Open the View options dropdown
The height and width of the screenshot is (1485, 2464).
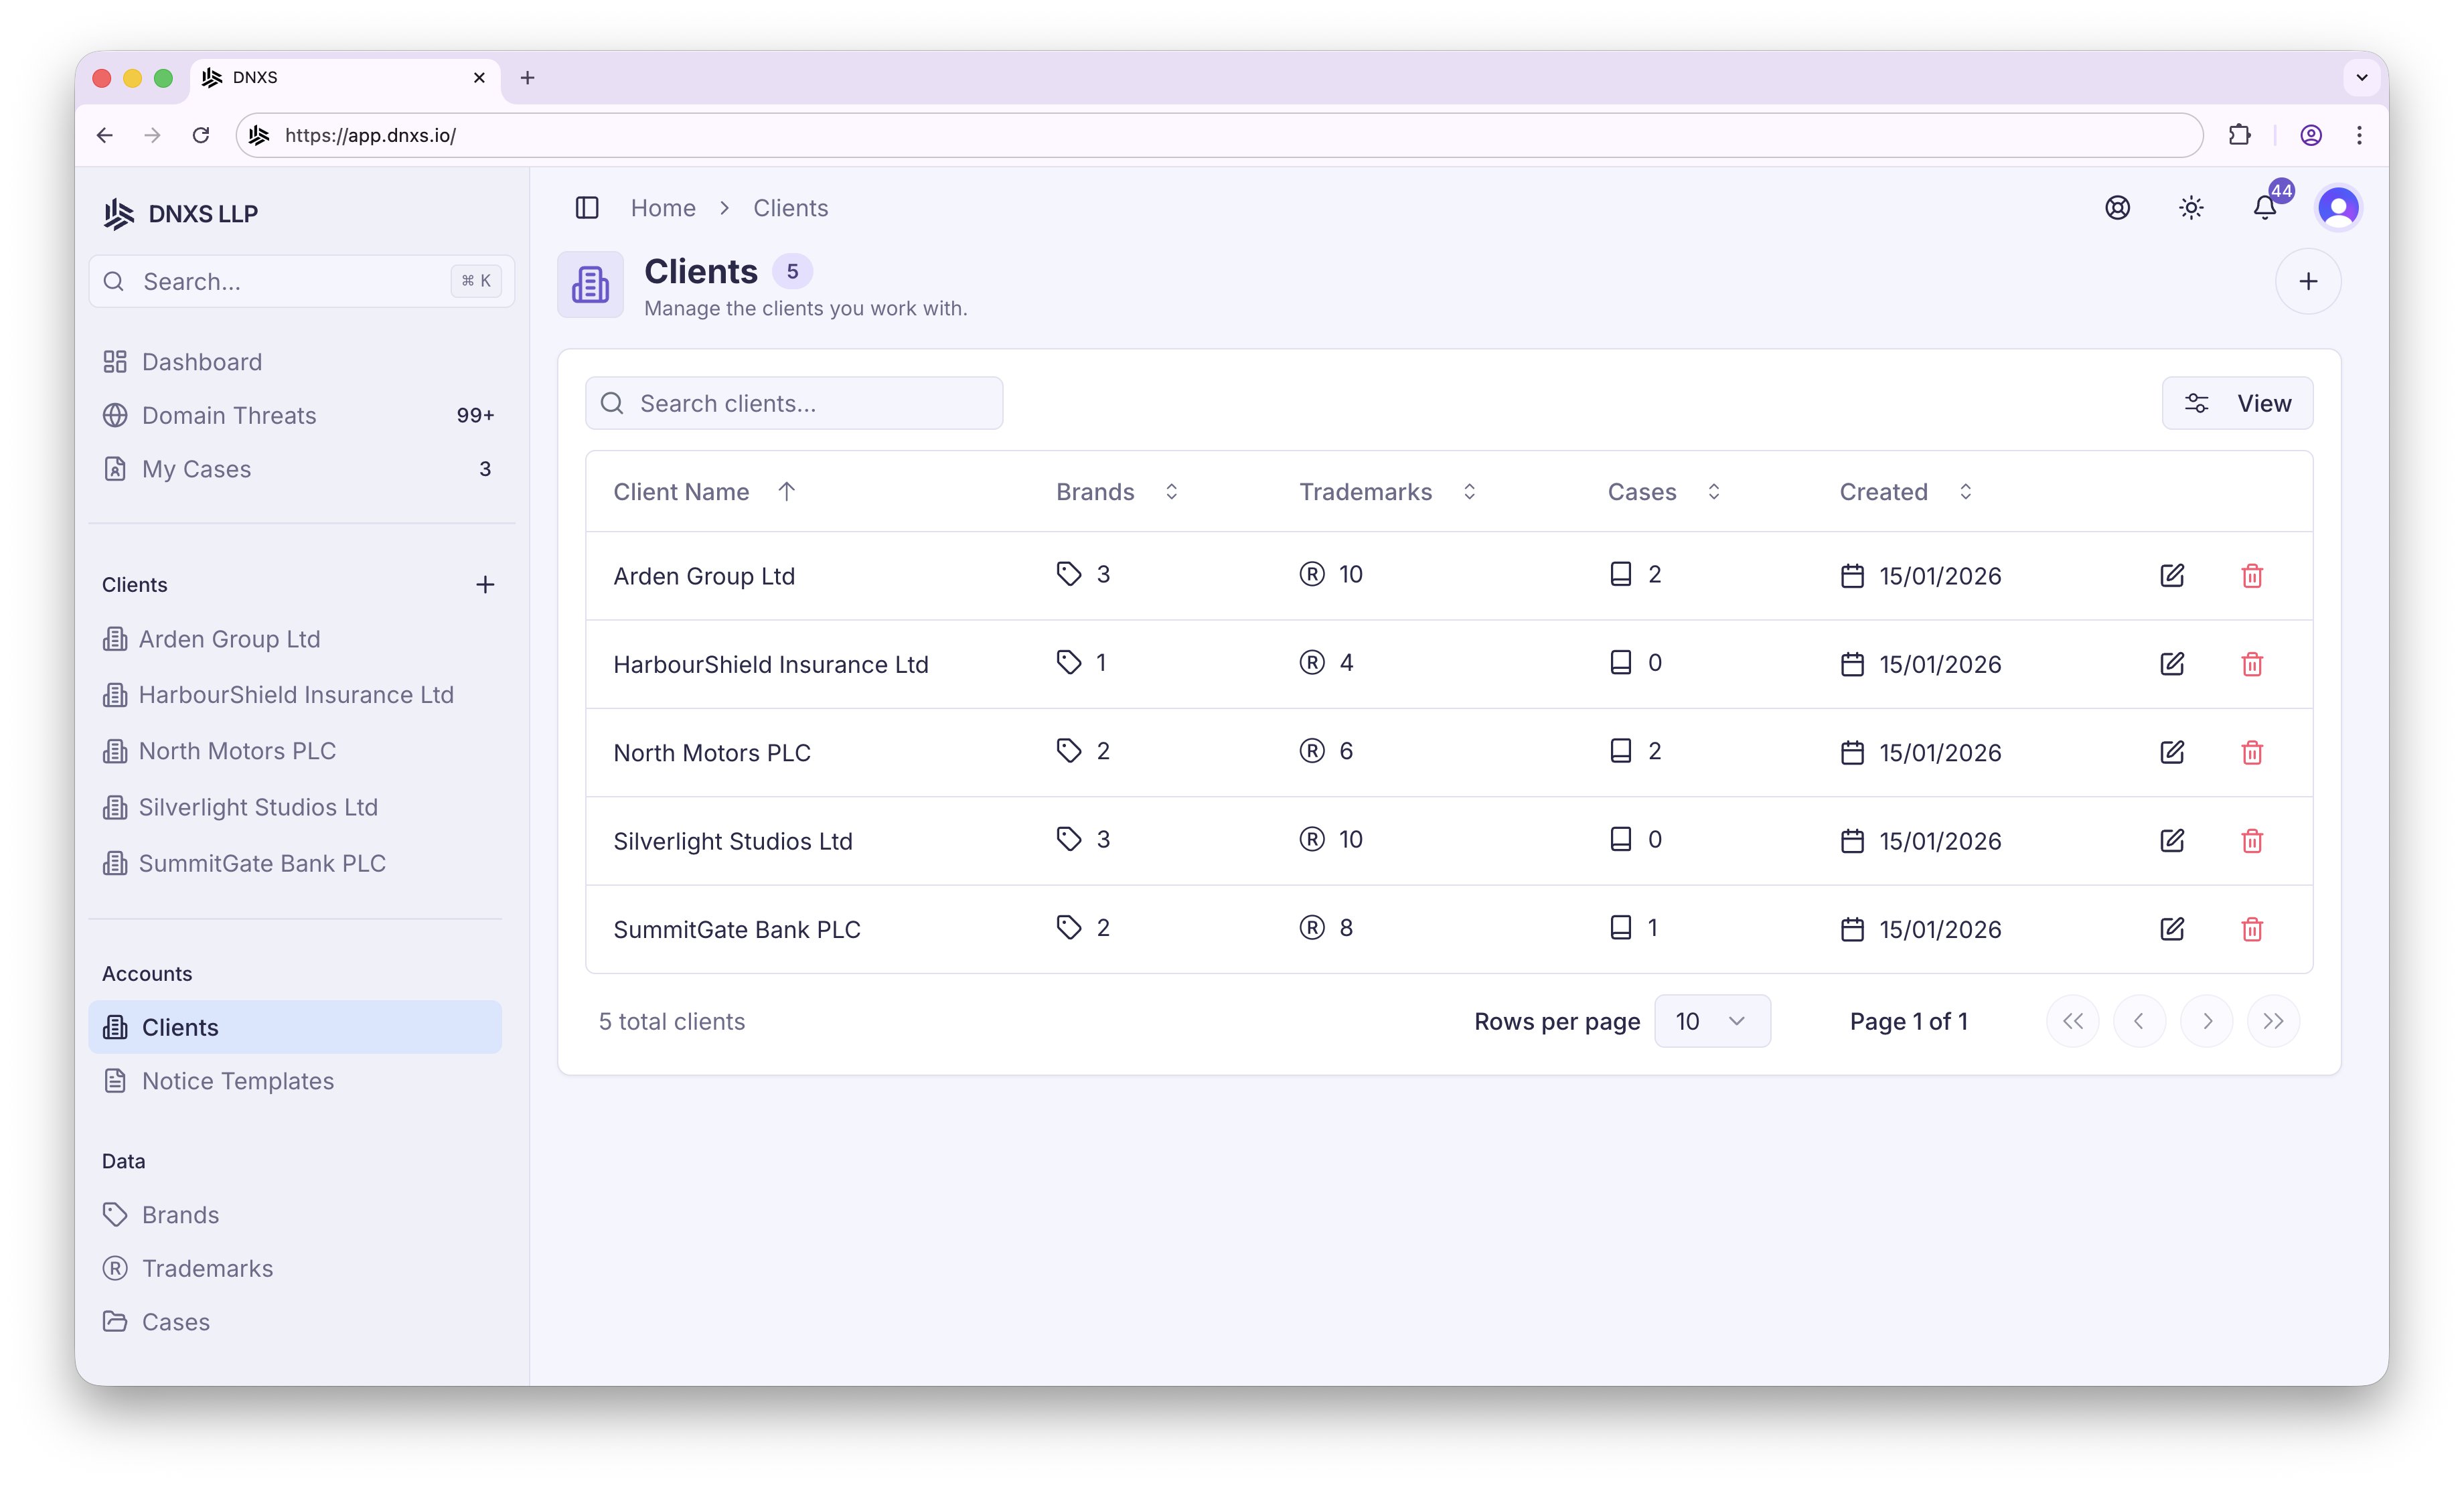click(2236, 403)
